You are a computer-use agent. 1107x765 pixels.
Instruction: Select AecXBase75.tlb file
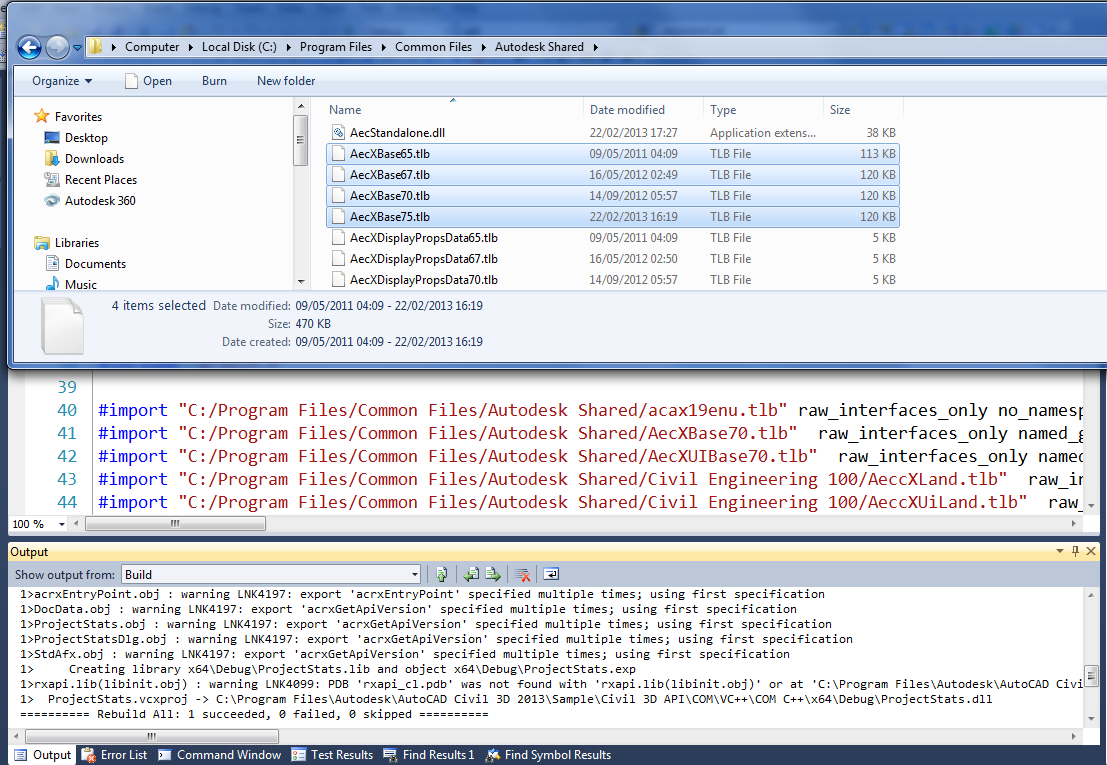[x=613, y=217]
